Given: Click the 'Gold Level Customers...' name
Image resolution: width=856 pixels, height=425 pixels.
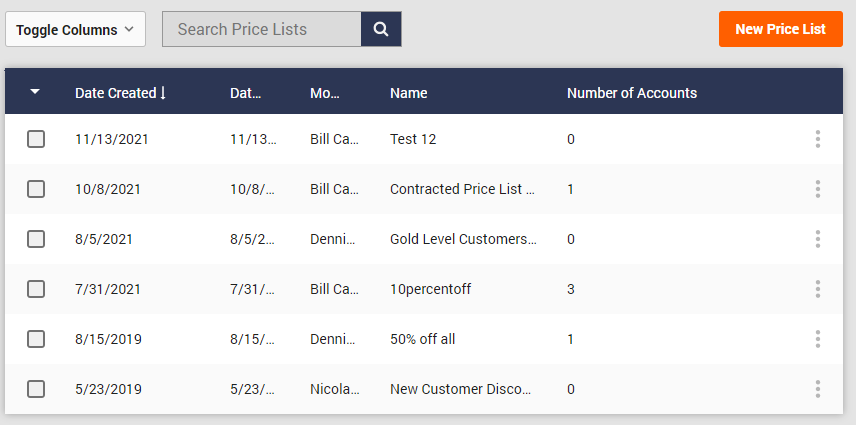Looking at the screenshot, I should pyautogui.click(x=463, y=239).
